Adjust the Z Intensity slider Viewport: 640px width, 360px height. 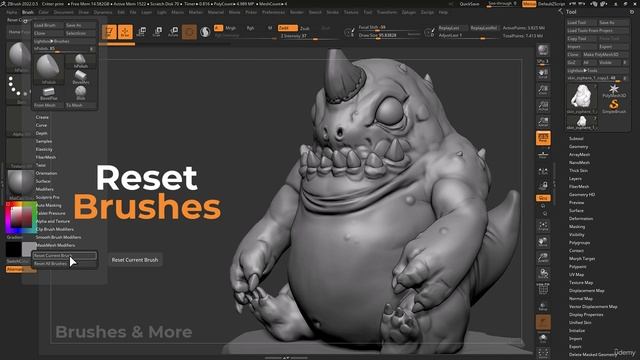309,37
